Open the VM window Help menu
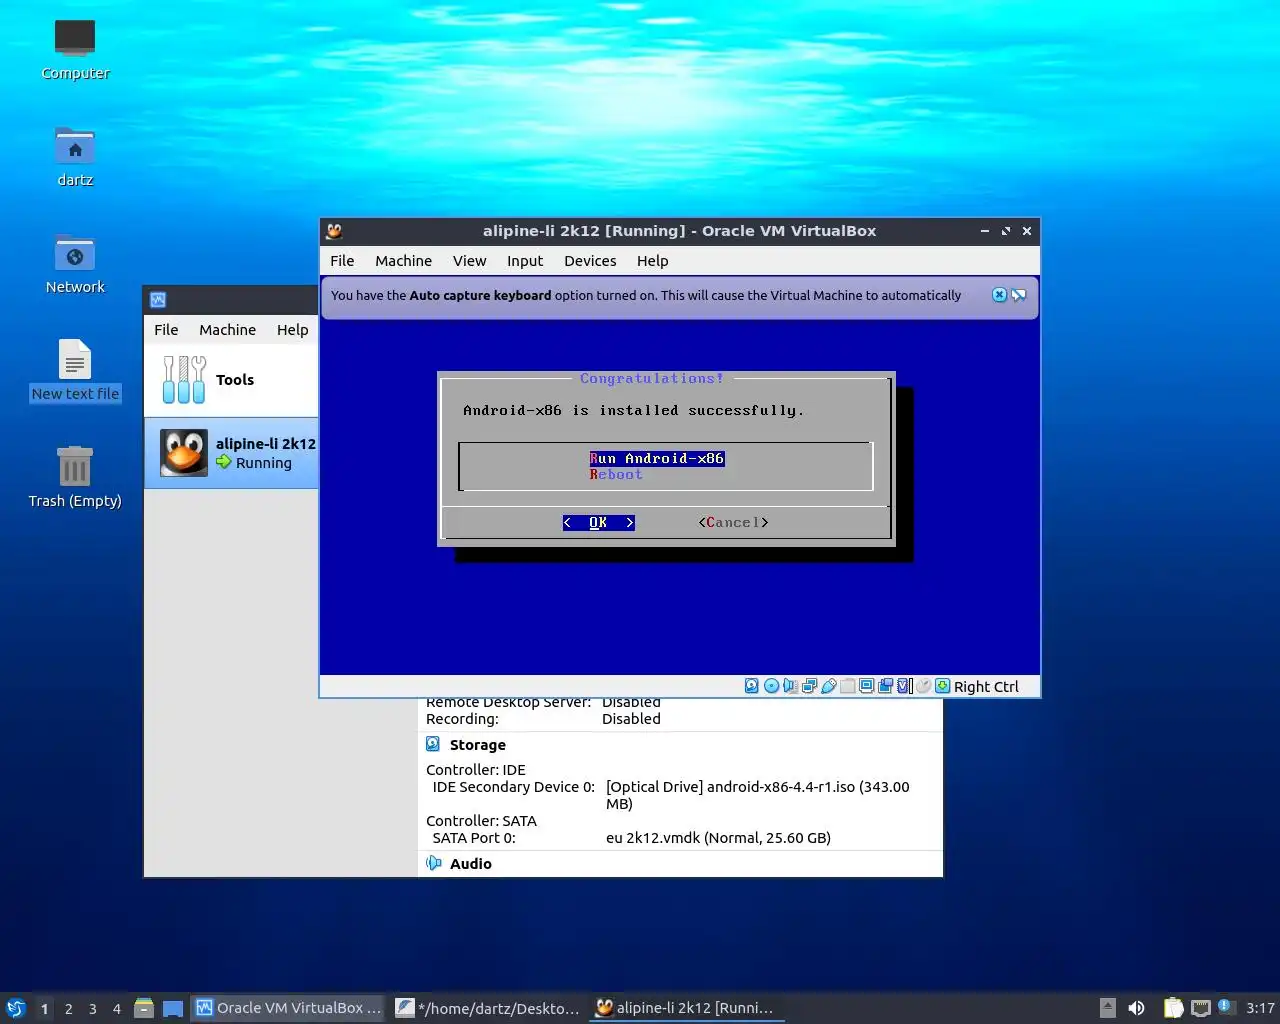 652,261
